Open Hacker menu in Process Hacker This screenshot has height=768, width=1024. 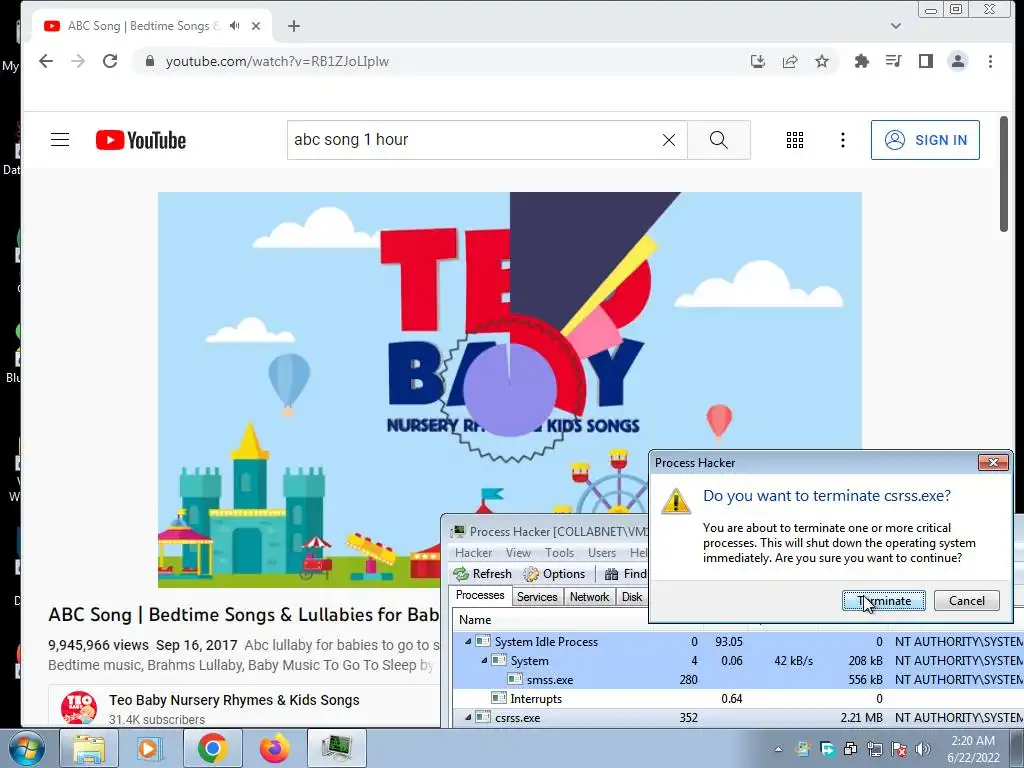coord(473,552)
